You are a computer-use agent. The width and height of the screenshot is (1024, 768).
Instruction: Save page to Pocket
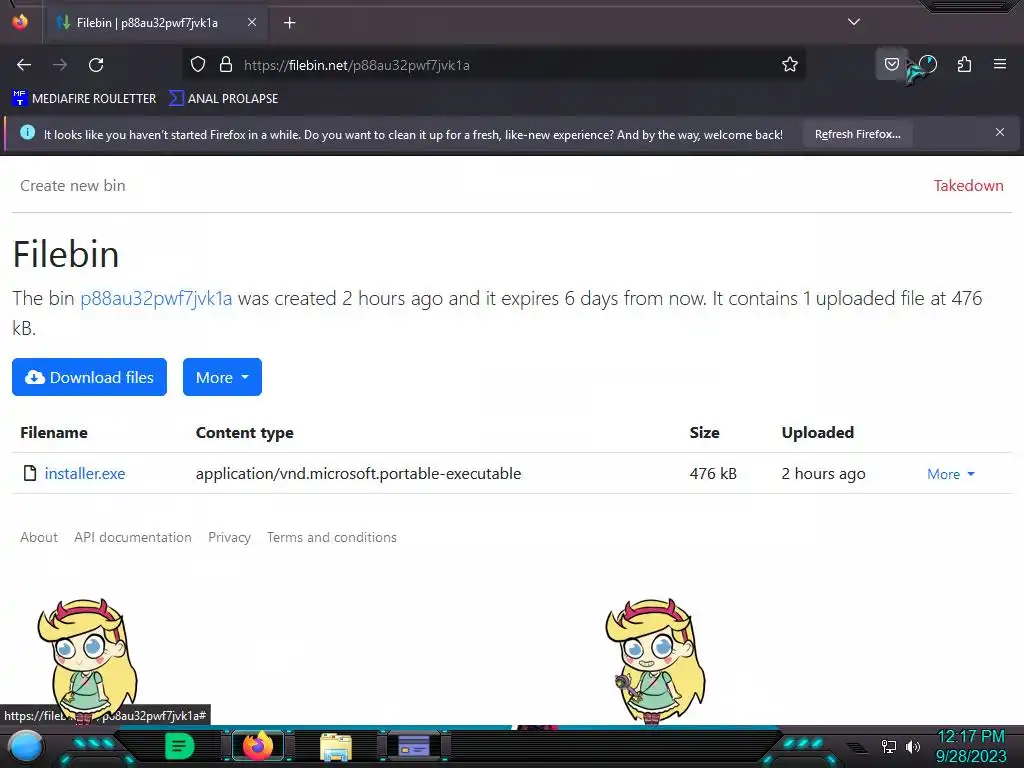891,64
